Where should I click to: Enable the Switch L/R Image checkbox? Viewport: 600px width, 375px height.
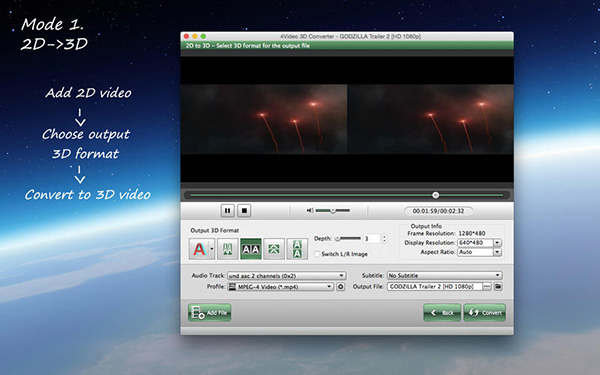(317, 254)
